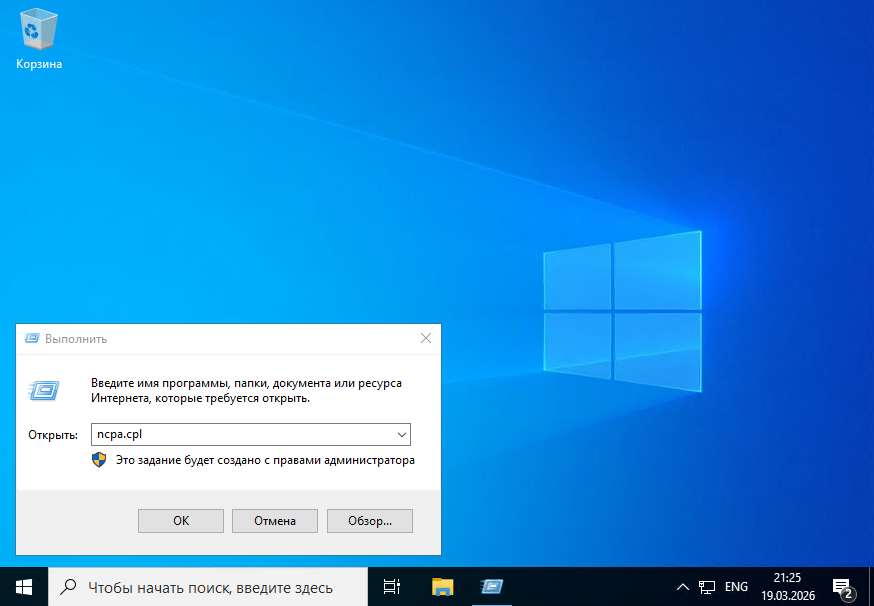Open the Корзина desktop icon
The width and height of the screenshot is (874, 606).
point(39,38)
